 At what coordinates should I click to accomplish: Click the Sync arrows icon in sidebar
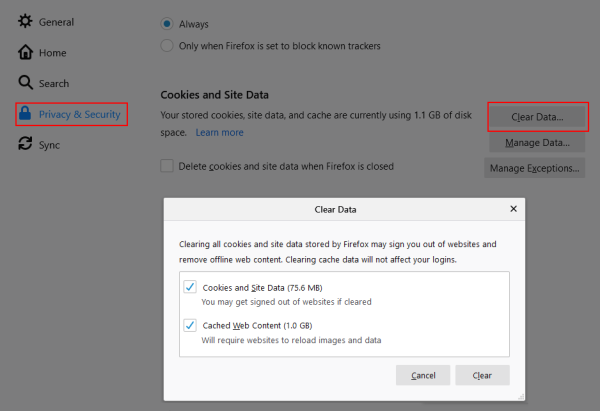[25, 144]
